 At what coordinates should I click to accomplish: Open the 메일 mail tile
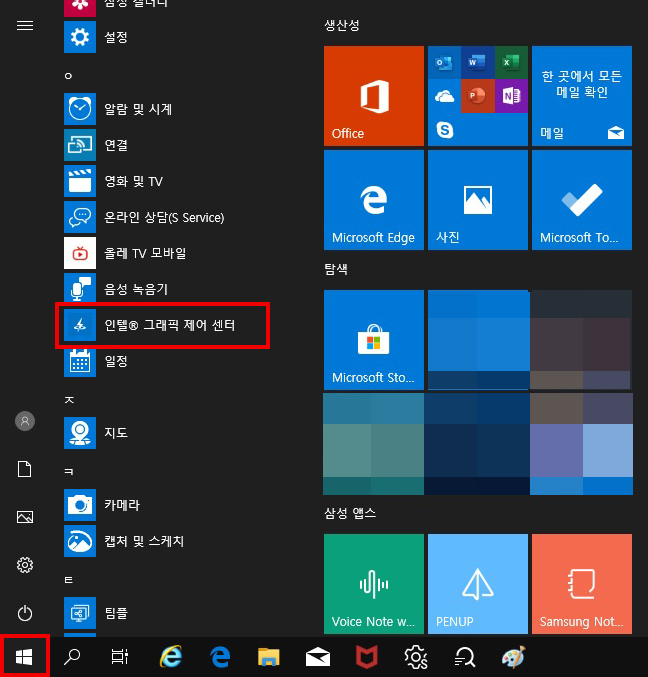pos(582,96)
